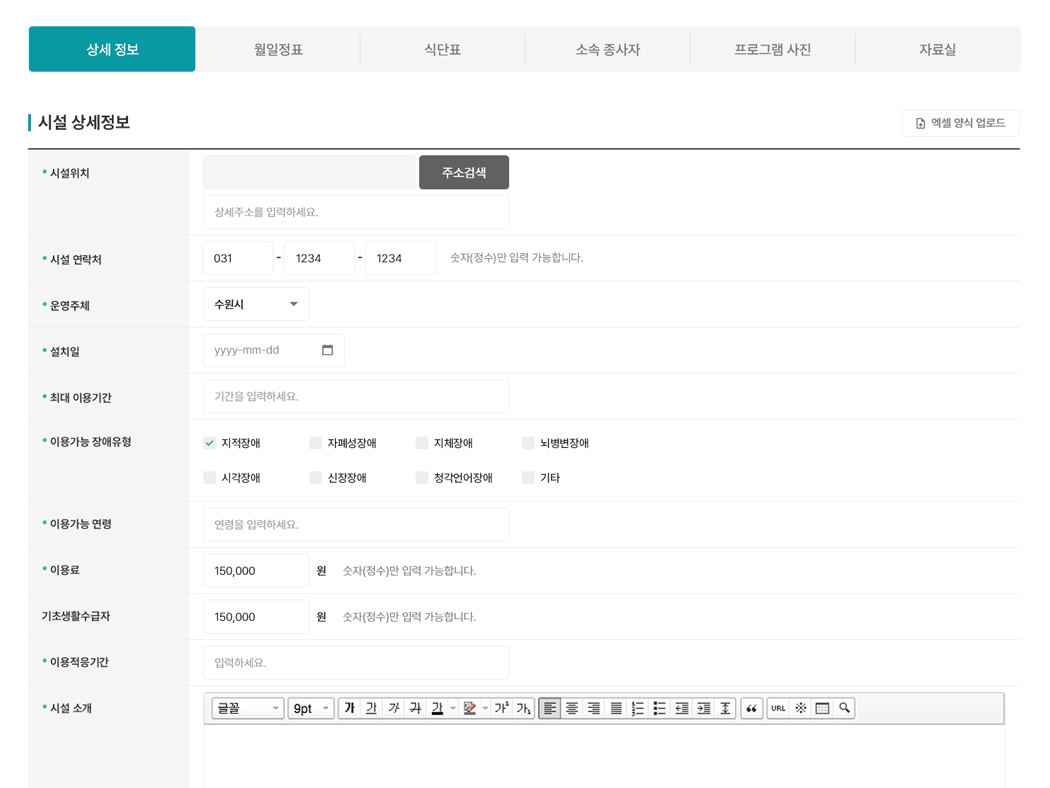Open the 글꼴 font dropdown
Screen dimensions: 1050x788
(247, 708)
